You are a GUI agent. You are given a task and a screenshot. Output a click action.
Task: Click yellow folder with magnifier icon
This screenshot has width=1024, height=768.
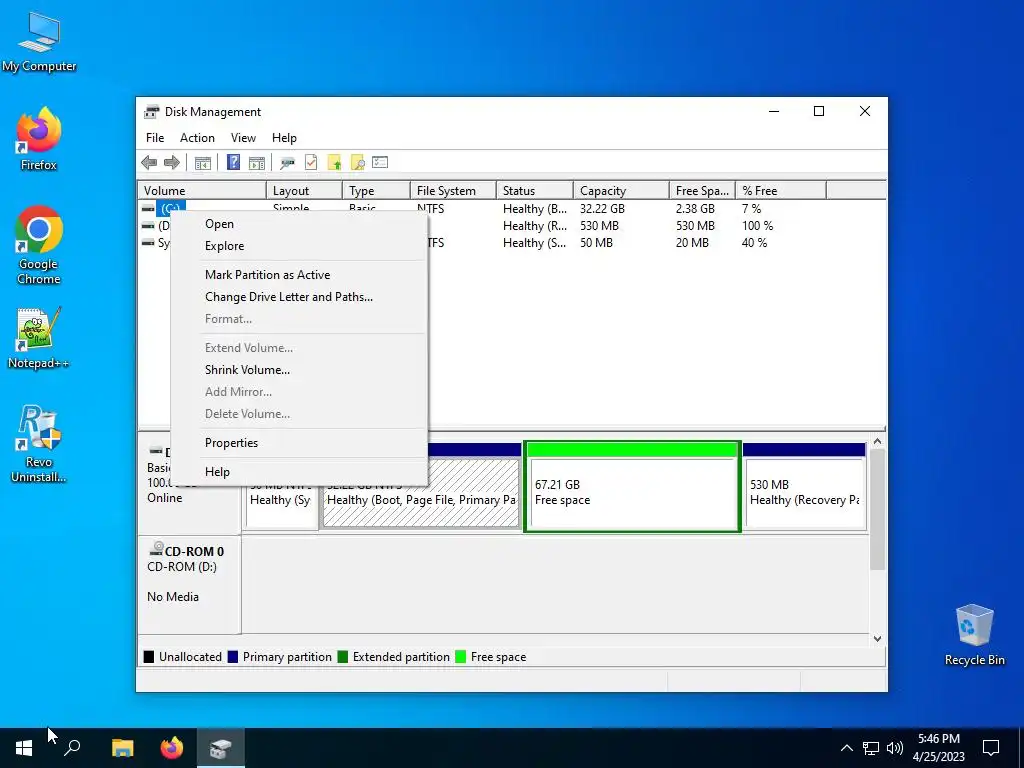pyautogui.click(x=357, y=163)
